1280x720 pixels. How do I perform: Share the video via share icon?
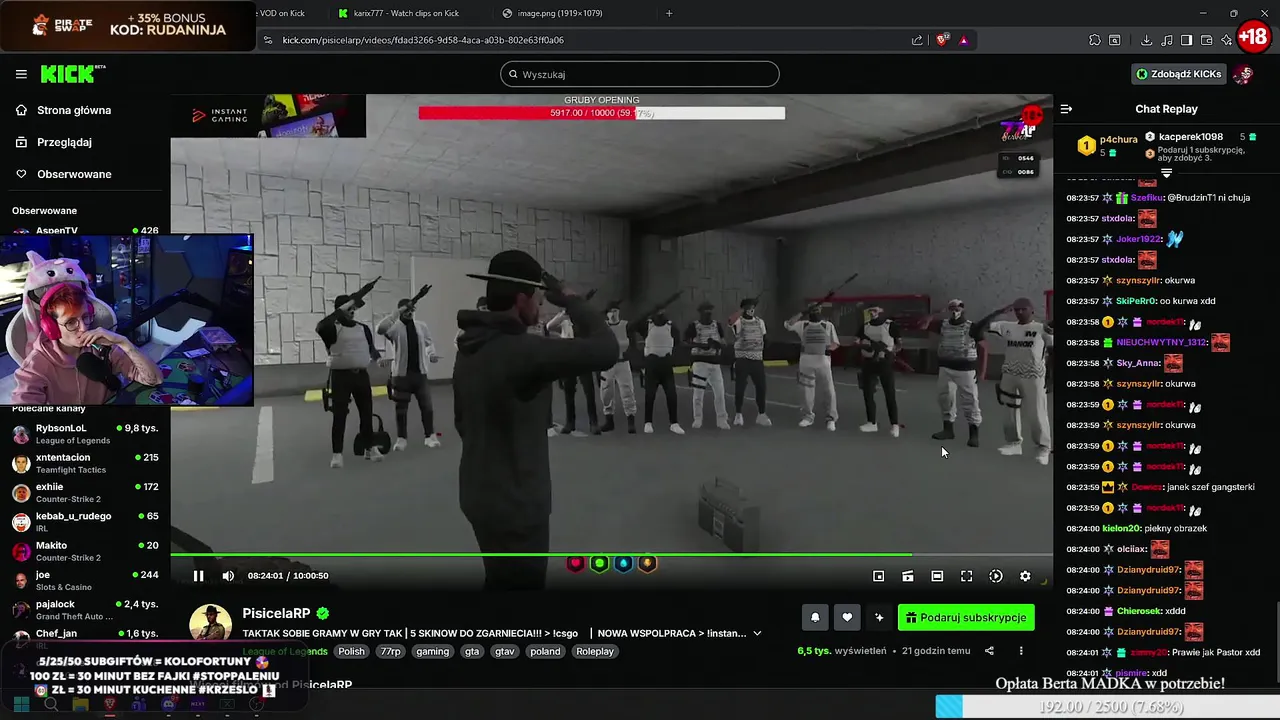(989, 651)
